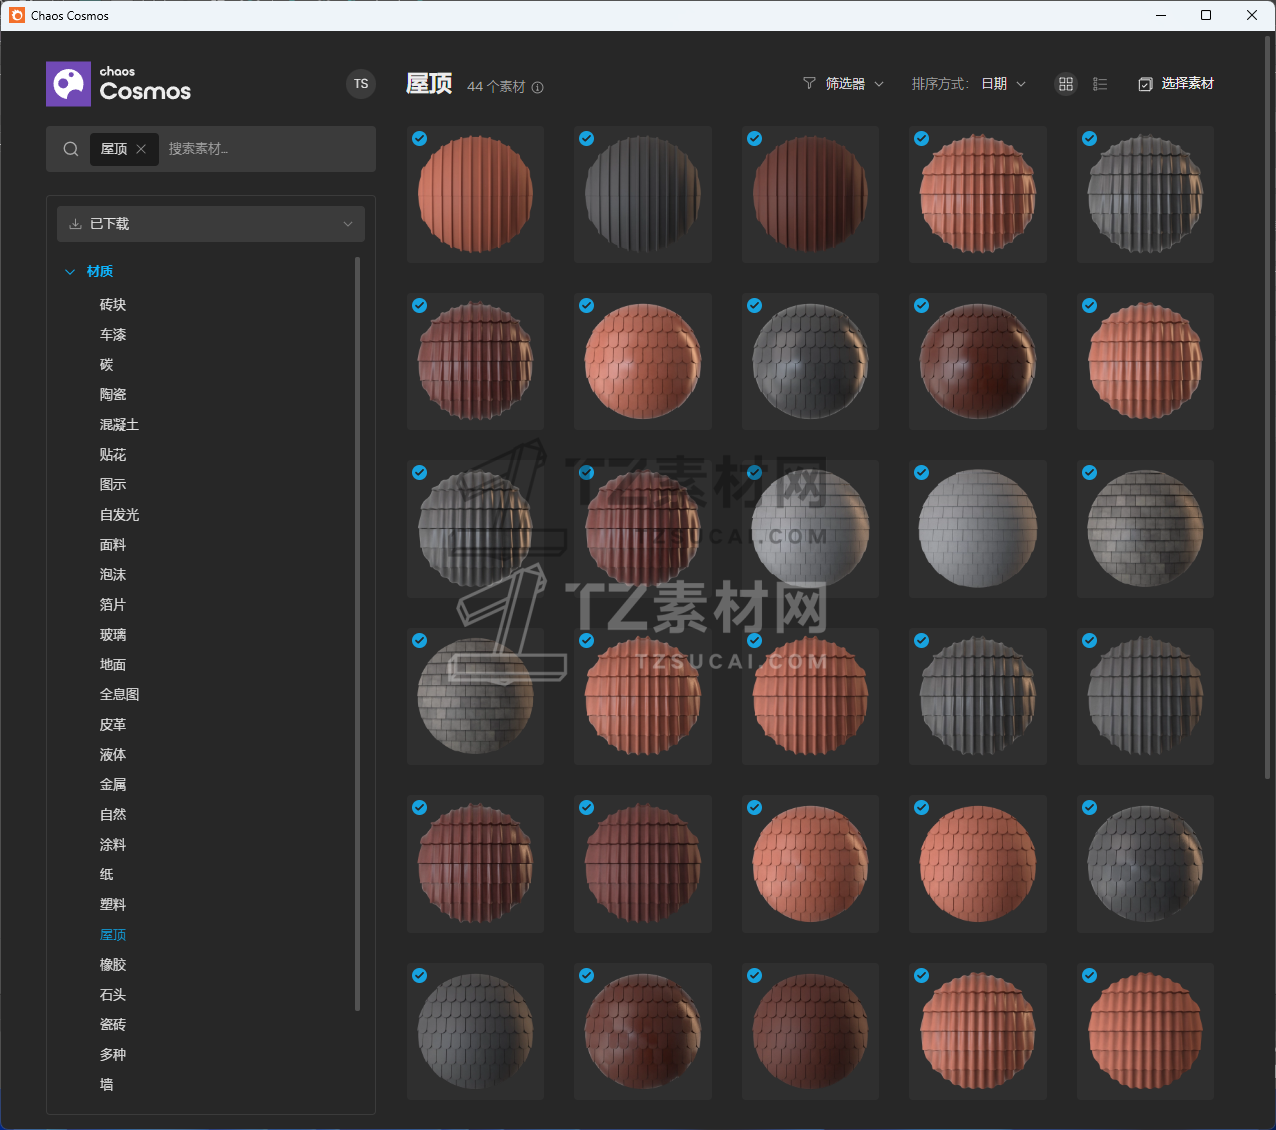
Task: Select the 液体 category
Action: 113,755
